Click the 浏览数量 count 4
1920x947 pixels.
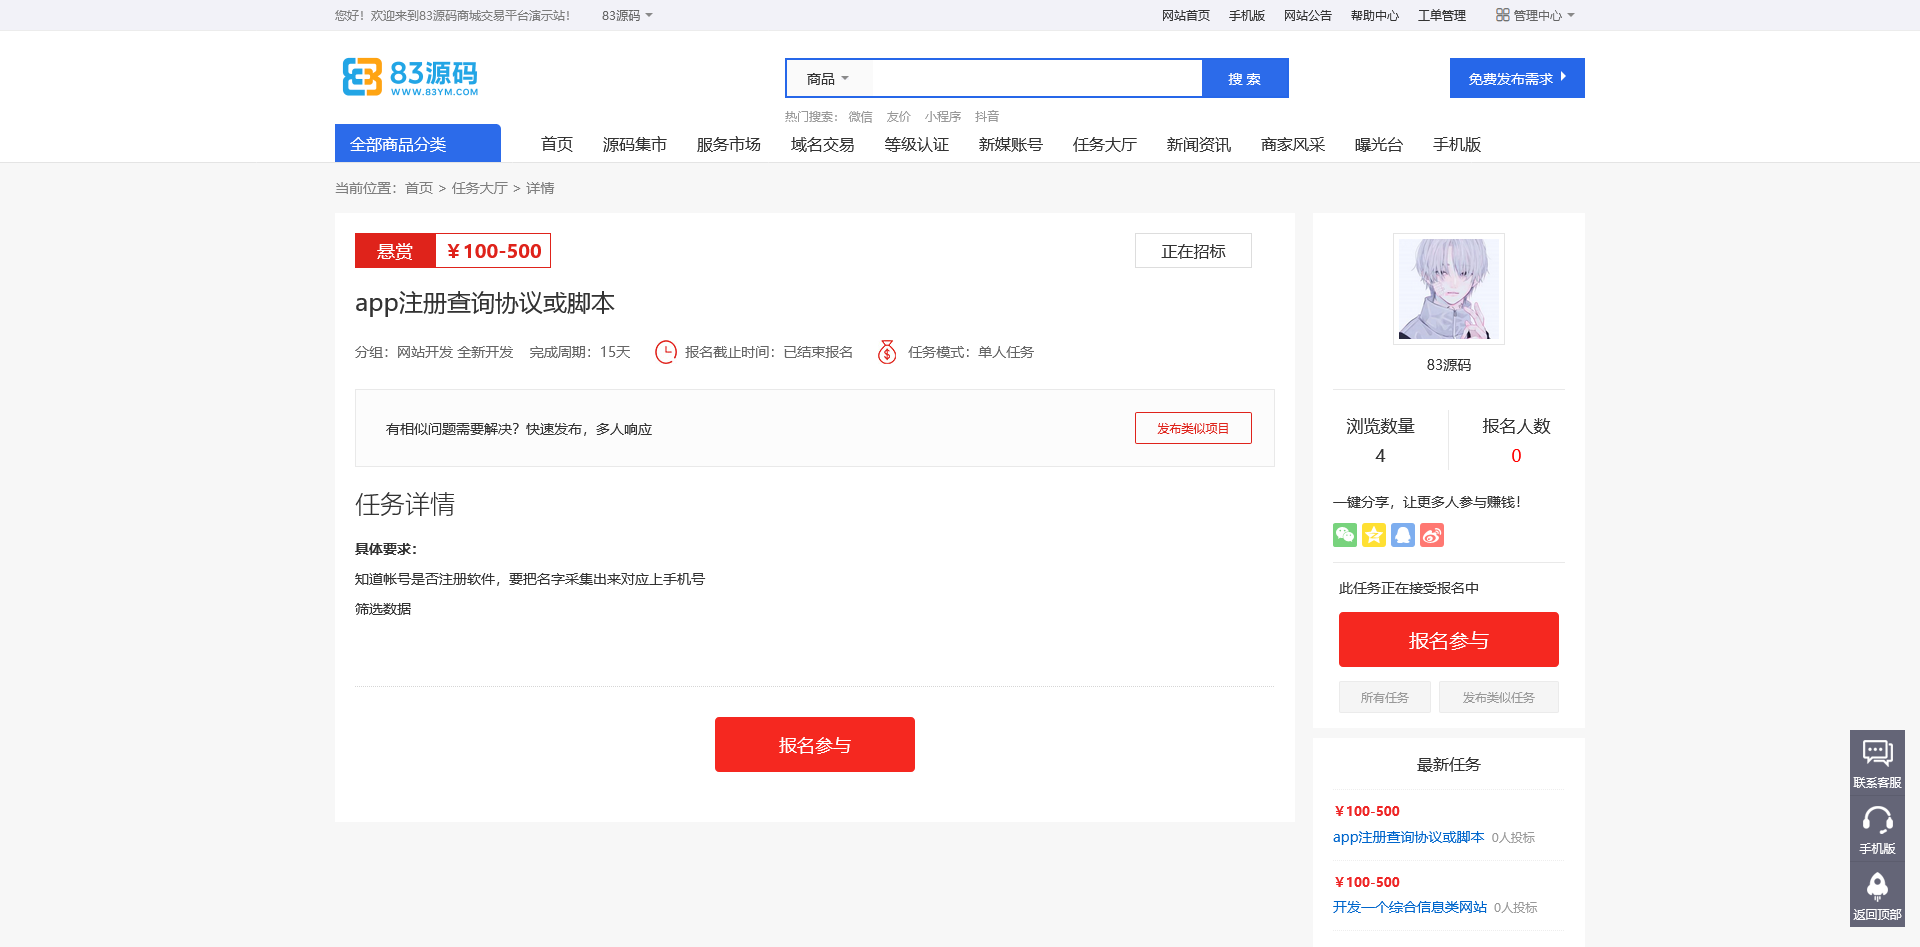point(1380,456)
